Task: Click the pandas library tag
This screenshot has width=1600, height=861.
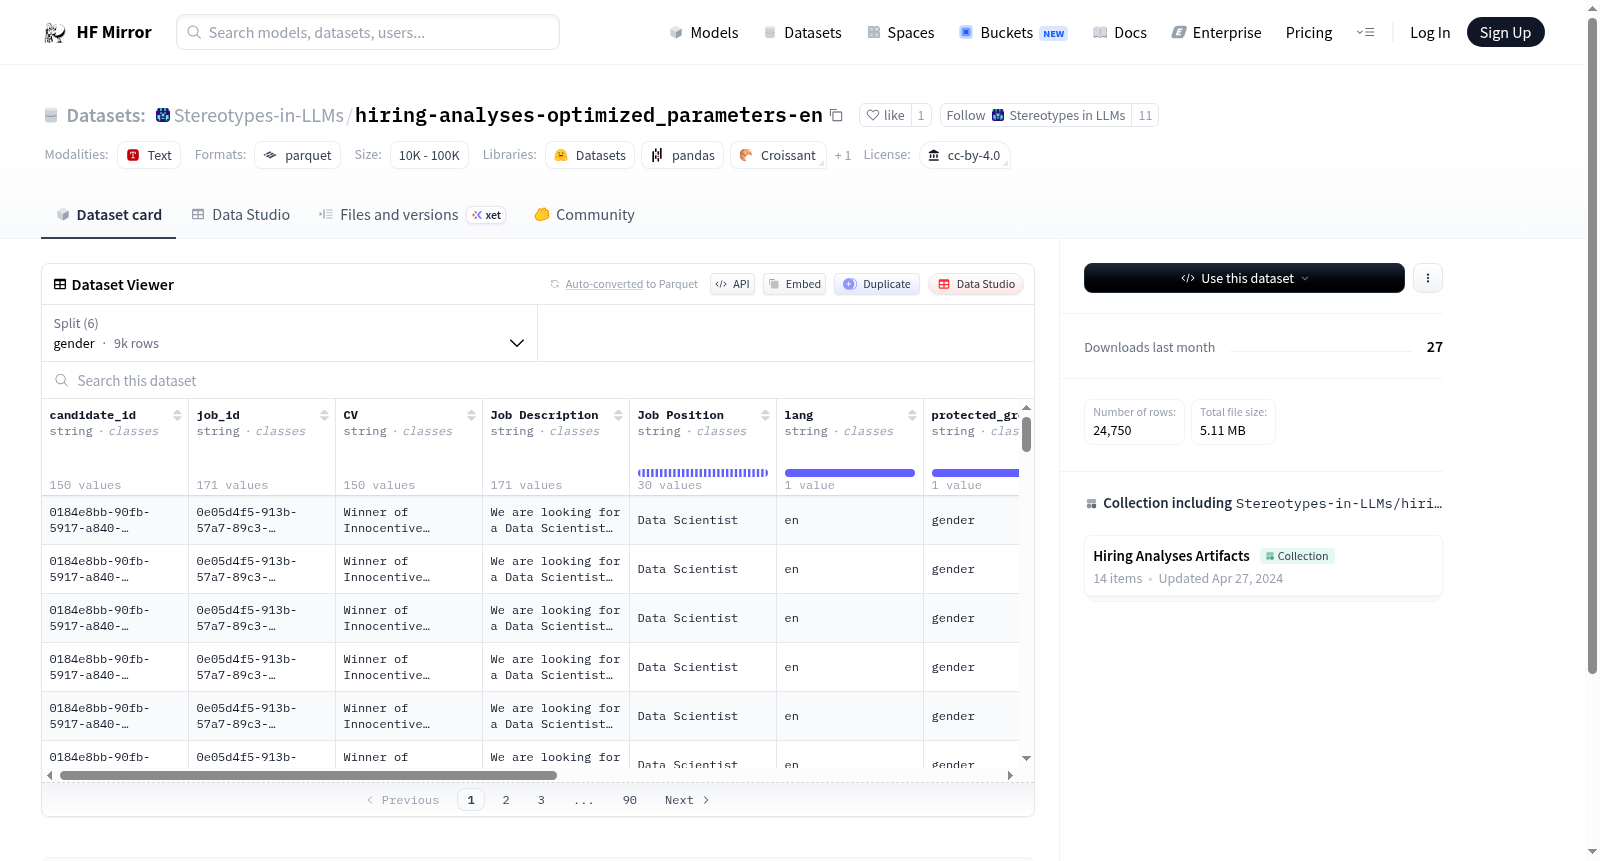Action: (x=683, y=155)
